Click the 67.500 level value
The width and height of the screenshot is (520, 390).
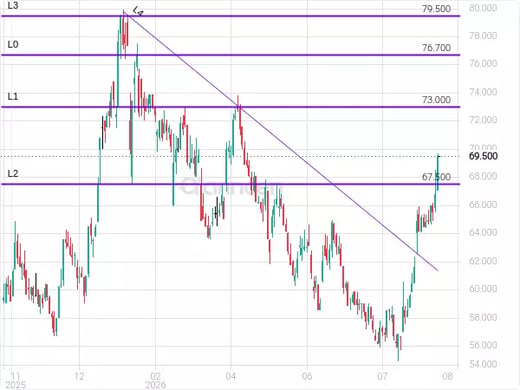(x=436, y=177)
